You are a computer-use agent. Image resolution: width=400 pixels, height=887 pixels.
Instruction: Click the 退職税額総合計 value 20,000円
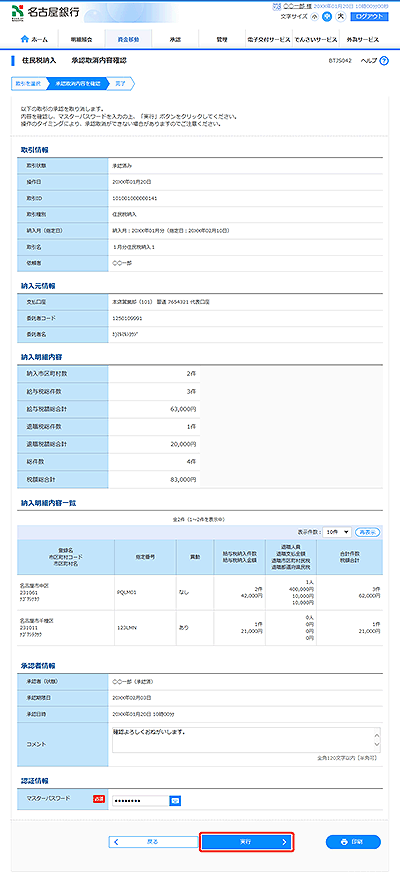click(x=182, y=444)
